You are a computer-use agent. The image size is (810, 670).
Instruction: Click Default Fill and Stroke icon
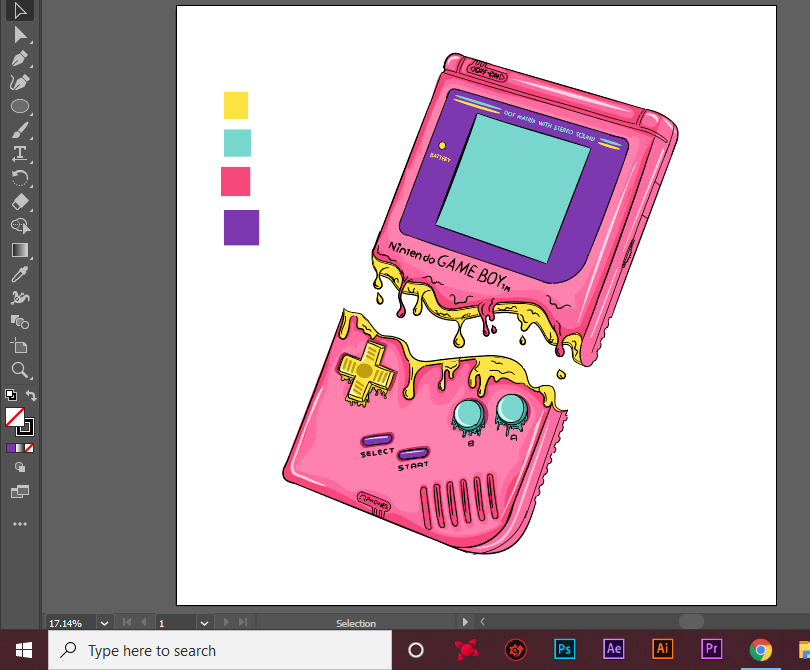[11, 395]
